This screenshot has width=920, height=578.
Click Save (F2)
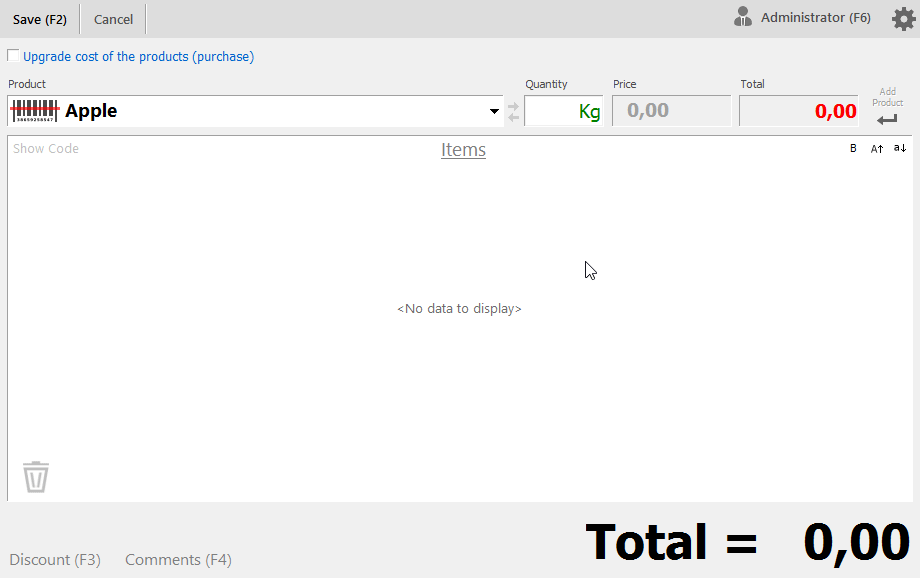coord(40,19)
